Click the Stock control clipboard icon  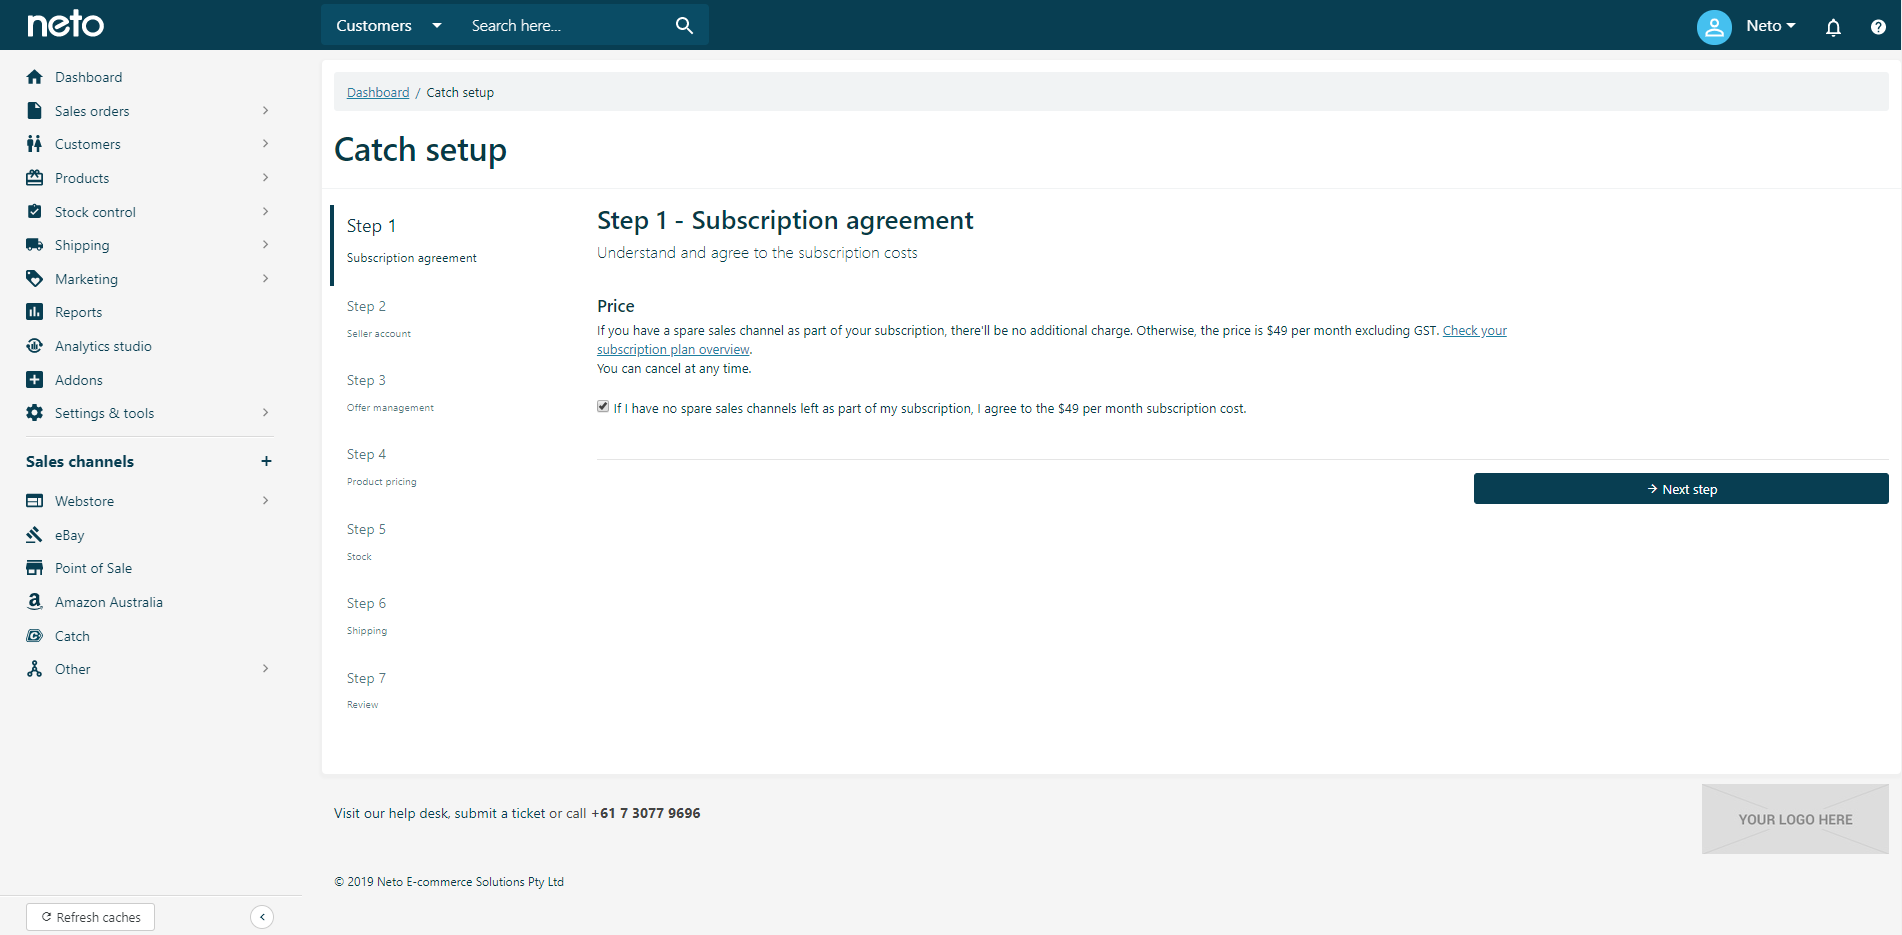[x=35, y=212]
